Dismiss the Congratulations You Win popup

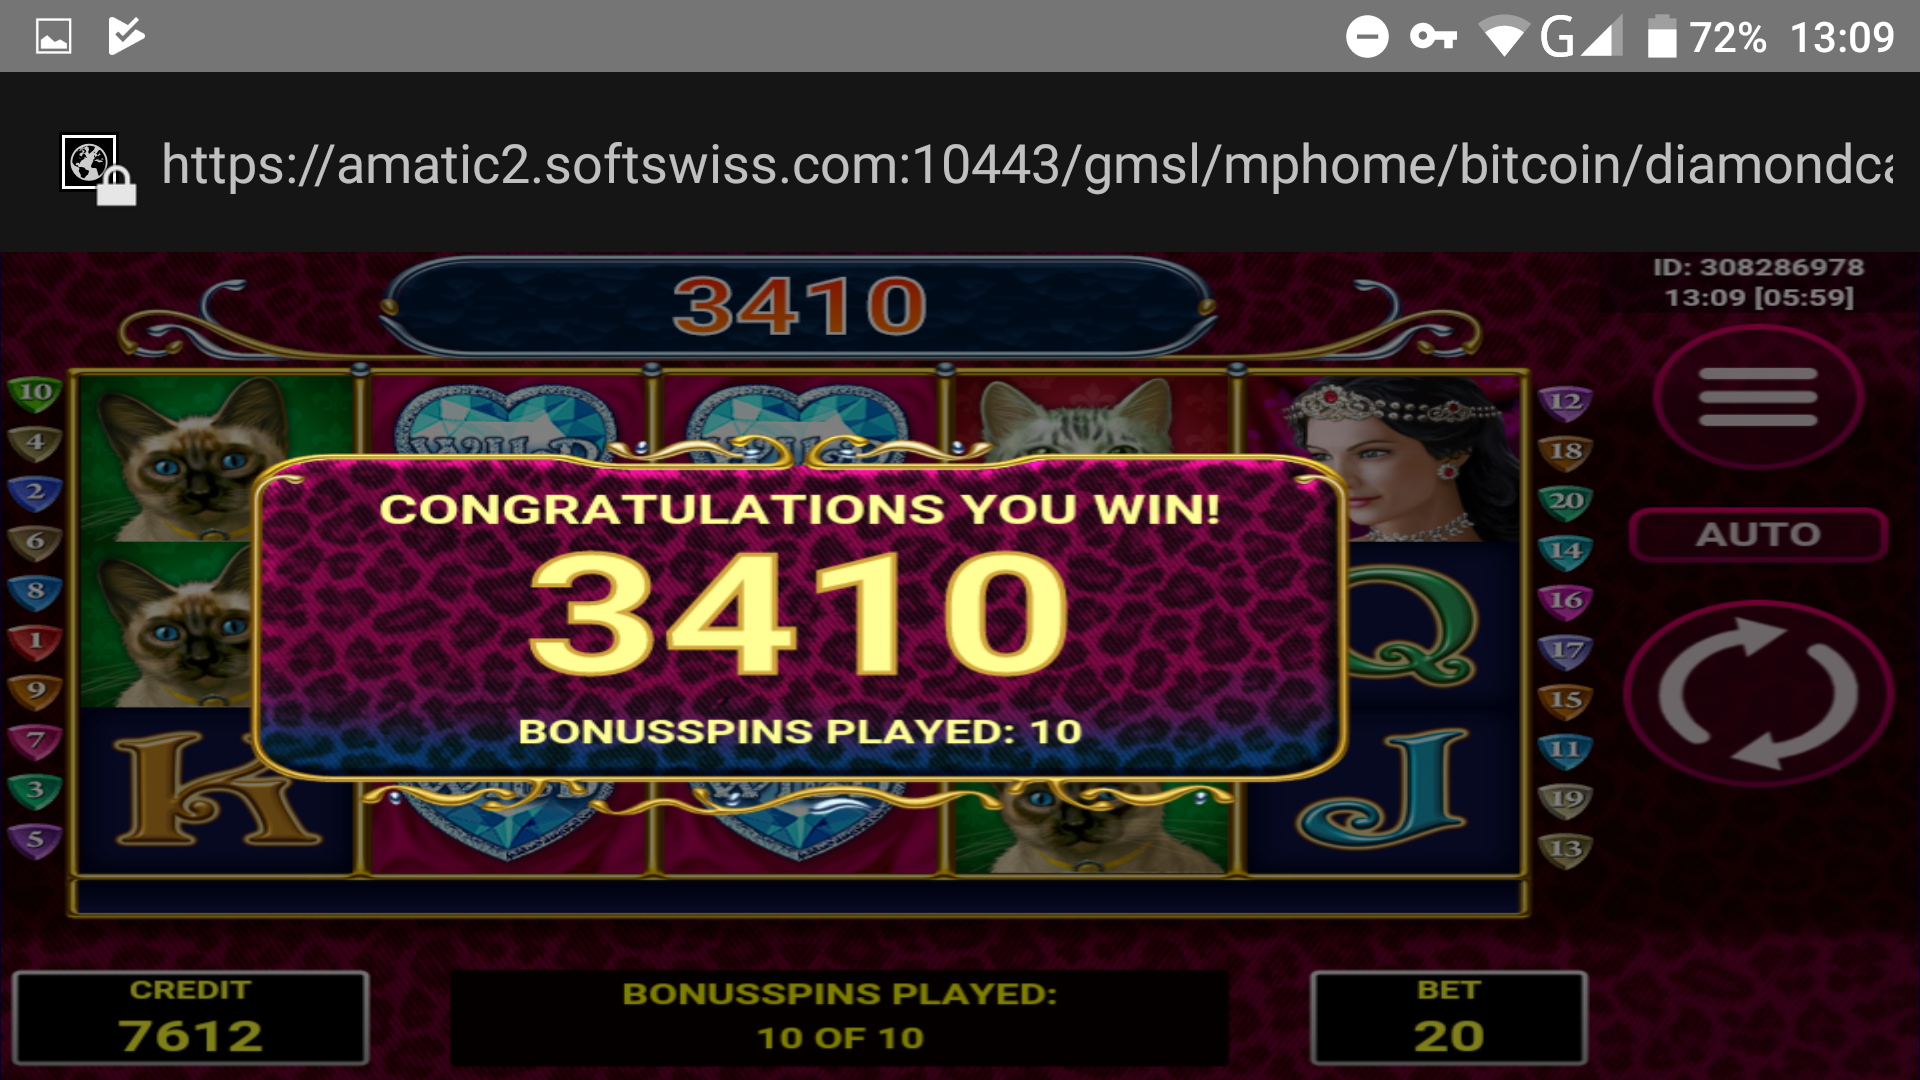click(x=800, y=615)
